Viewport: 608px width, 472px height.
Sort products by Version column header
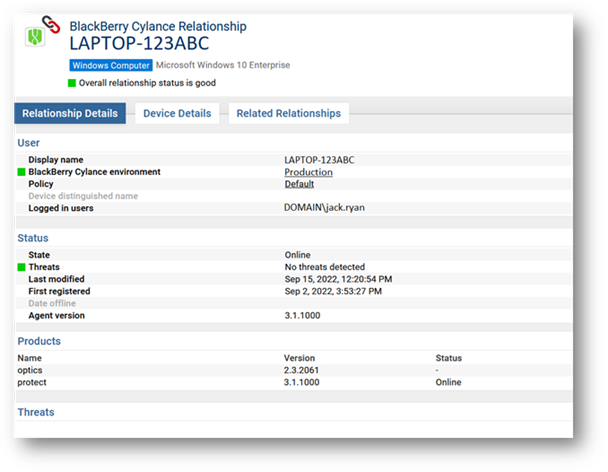(x=299, y=357)
